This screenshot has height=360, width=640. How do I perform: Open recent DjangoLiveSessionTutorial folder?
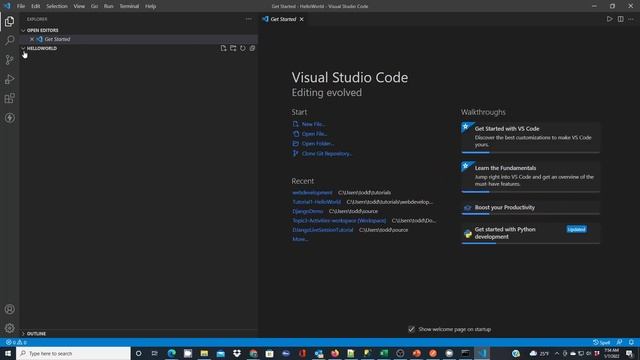[x=322, y=230]
